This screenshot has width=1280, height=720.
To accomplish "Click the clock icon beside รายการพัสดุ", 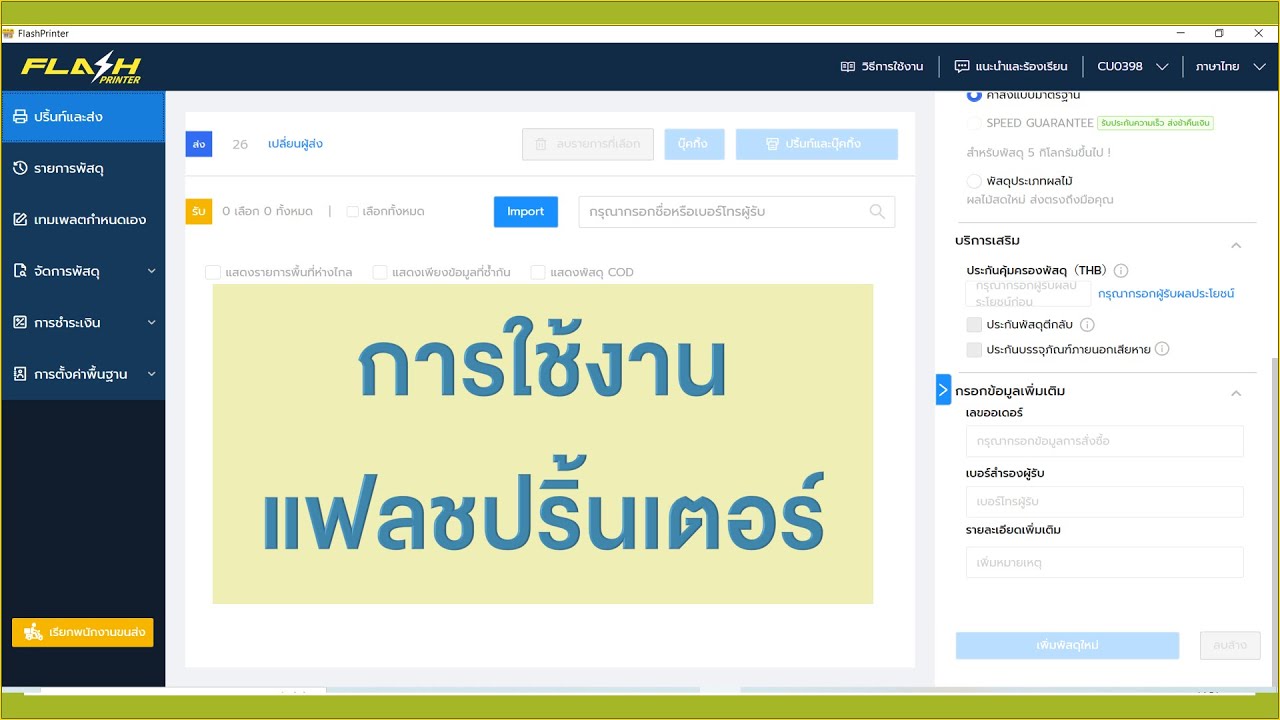I will pyautogui.click(x=20, y=168).
